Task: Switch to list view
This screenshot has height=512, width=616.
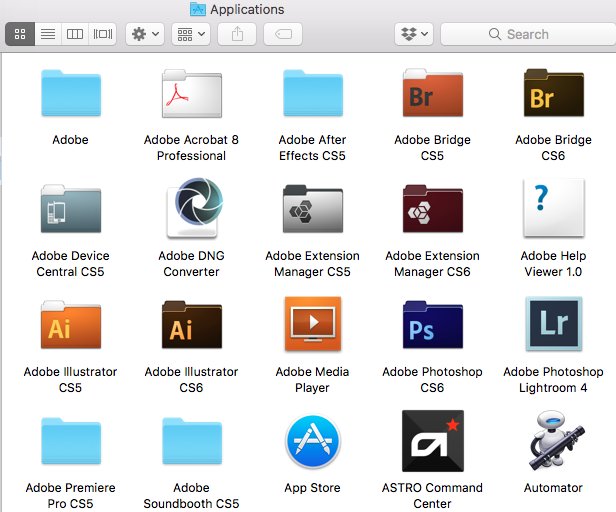Action: coord(48,34)
